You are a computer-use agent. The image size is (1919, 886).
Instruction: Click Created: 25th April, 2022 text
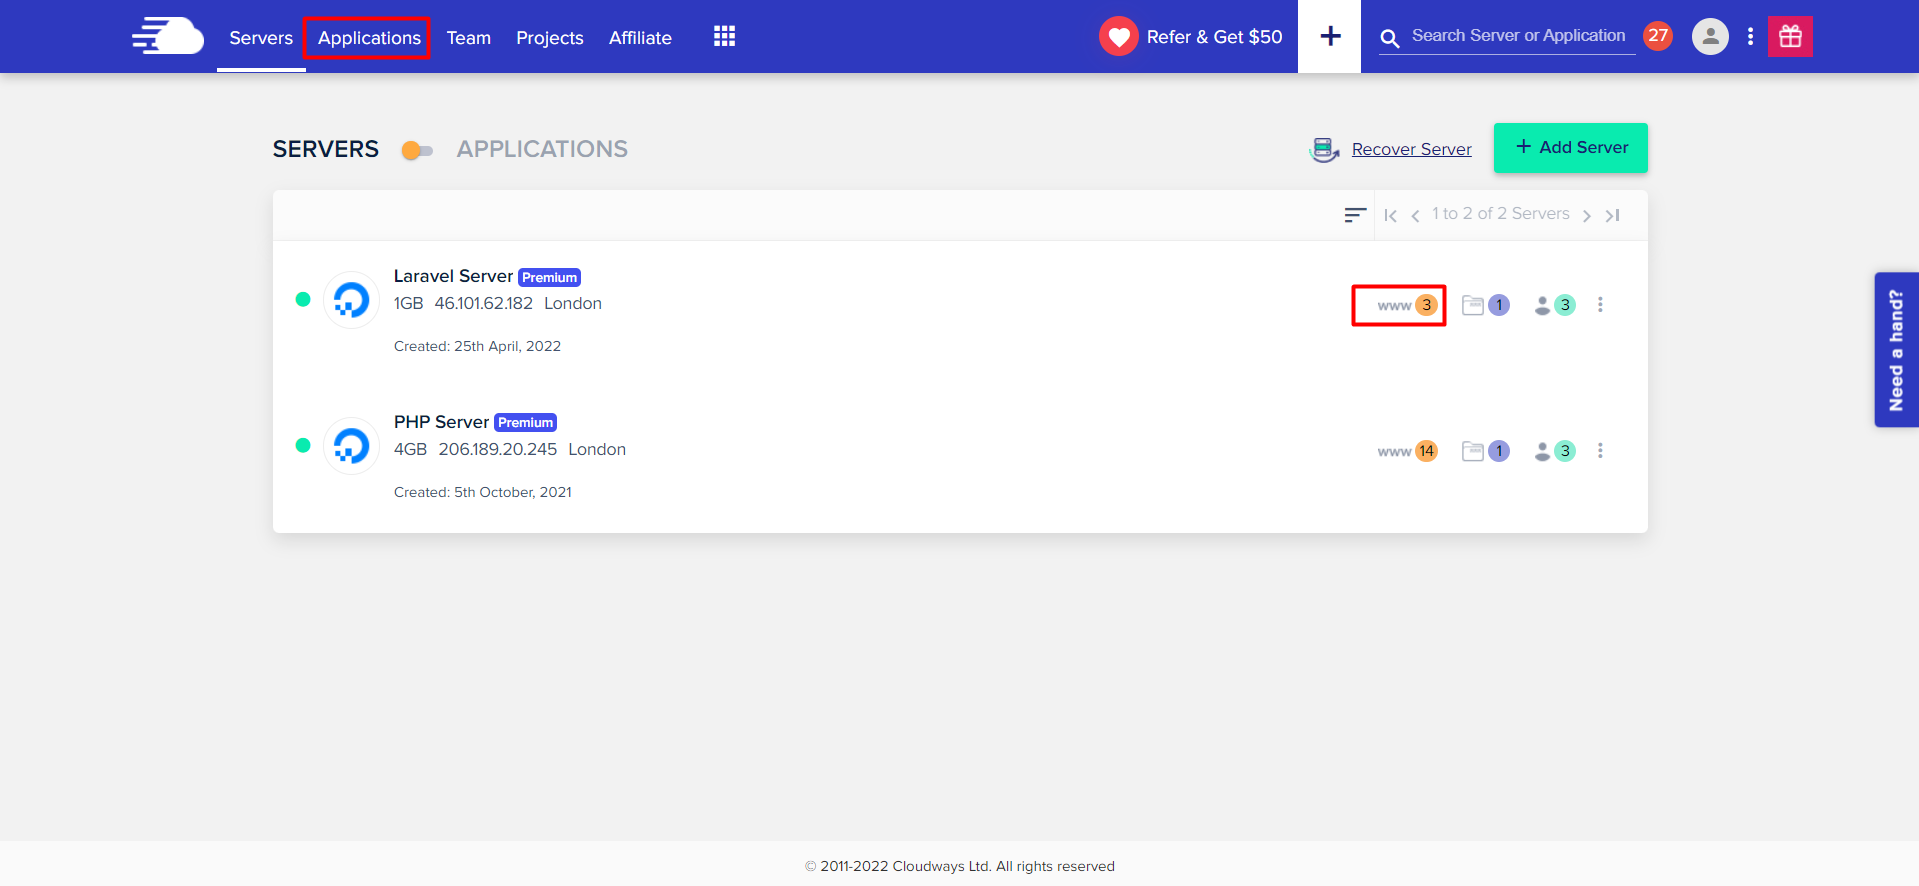[477, 346]
